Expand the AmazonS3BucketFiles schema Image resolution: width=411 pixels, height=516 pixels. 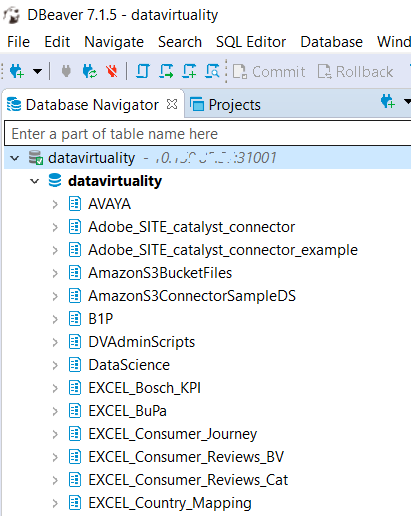coord(55,273)
